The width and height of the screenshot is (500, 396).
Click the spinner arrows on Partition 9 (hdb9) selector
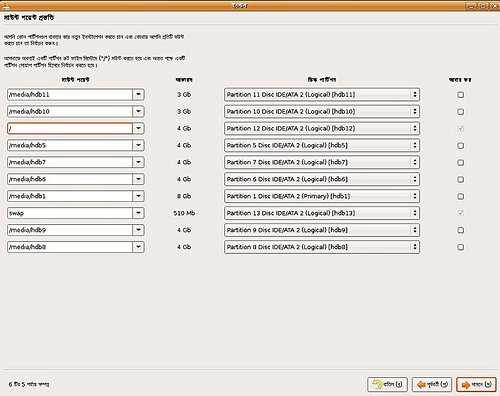[415, 230]
